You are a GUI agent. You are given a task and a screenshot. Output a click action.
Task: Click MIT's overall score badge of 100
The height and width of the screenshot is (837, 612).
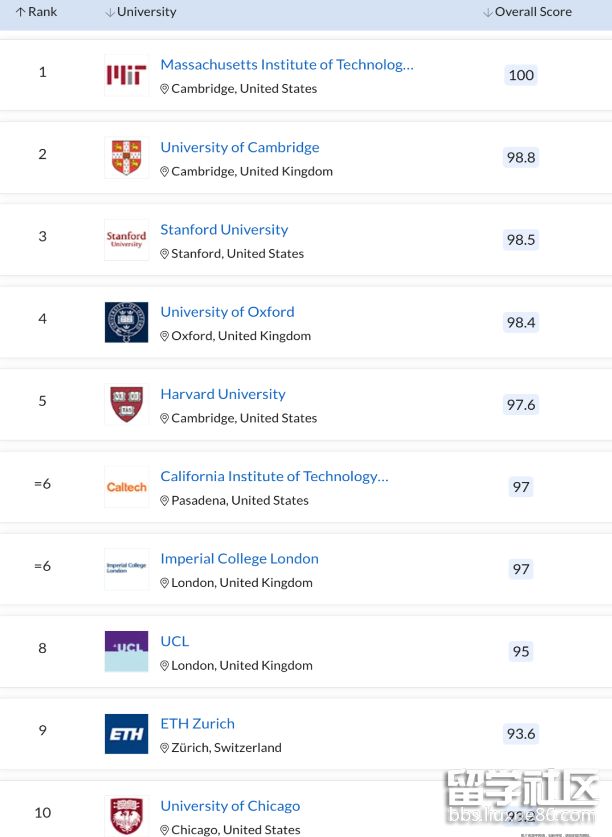(x=521, y=75)
